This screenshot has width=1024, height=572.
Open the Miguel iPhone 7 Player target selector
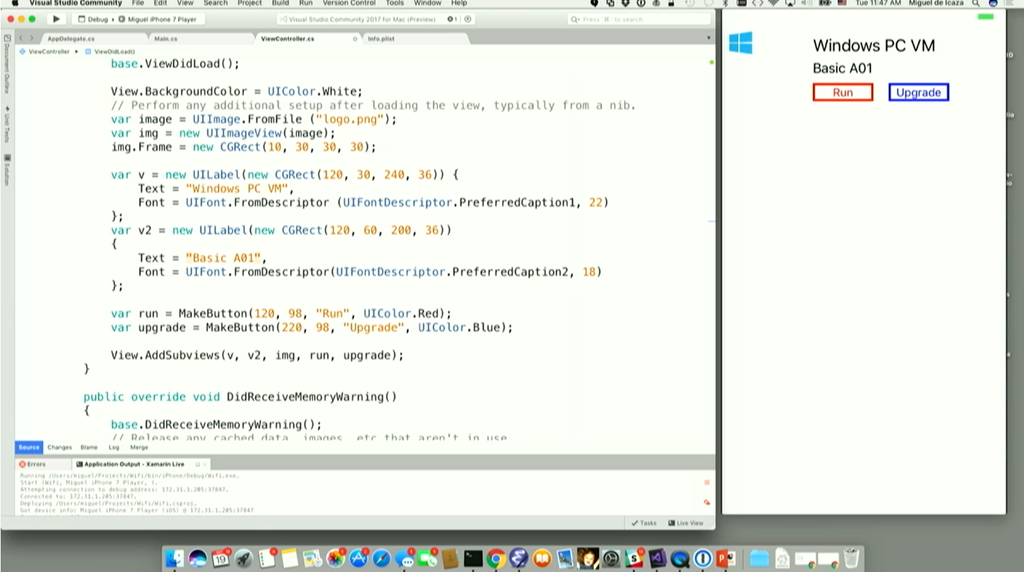point(157,20)
